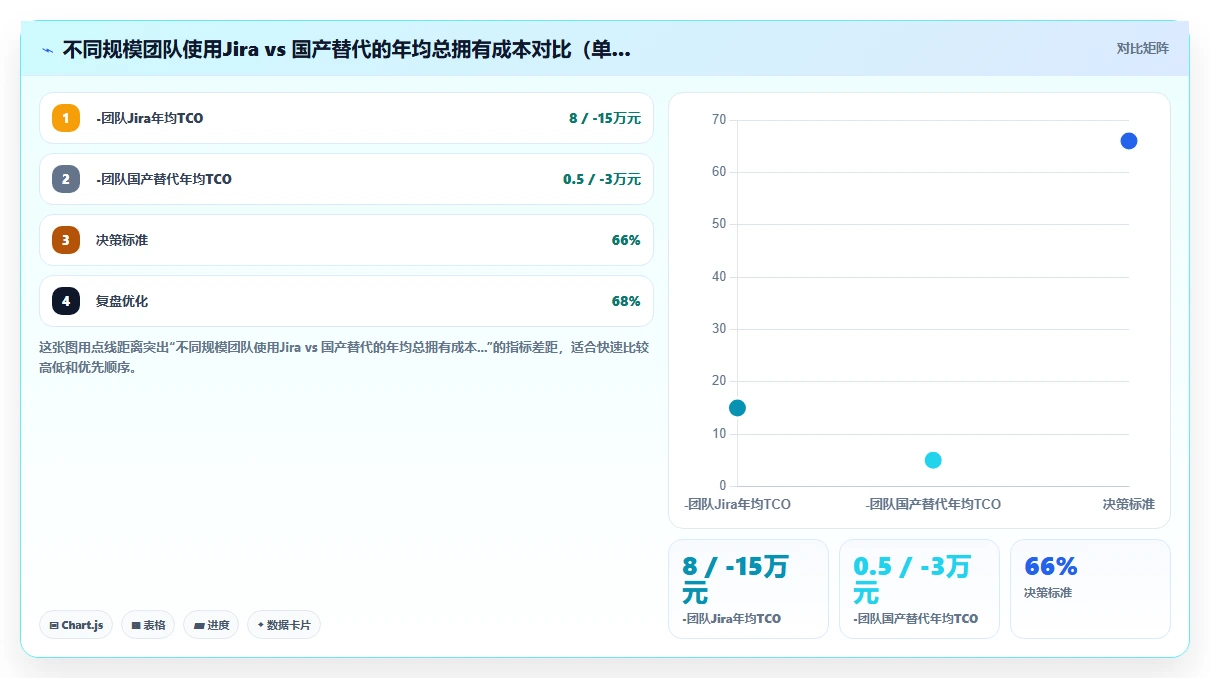1210x678 pixels.
Task: Click the gray number 2 badge
Action: [66, 179]
